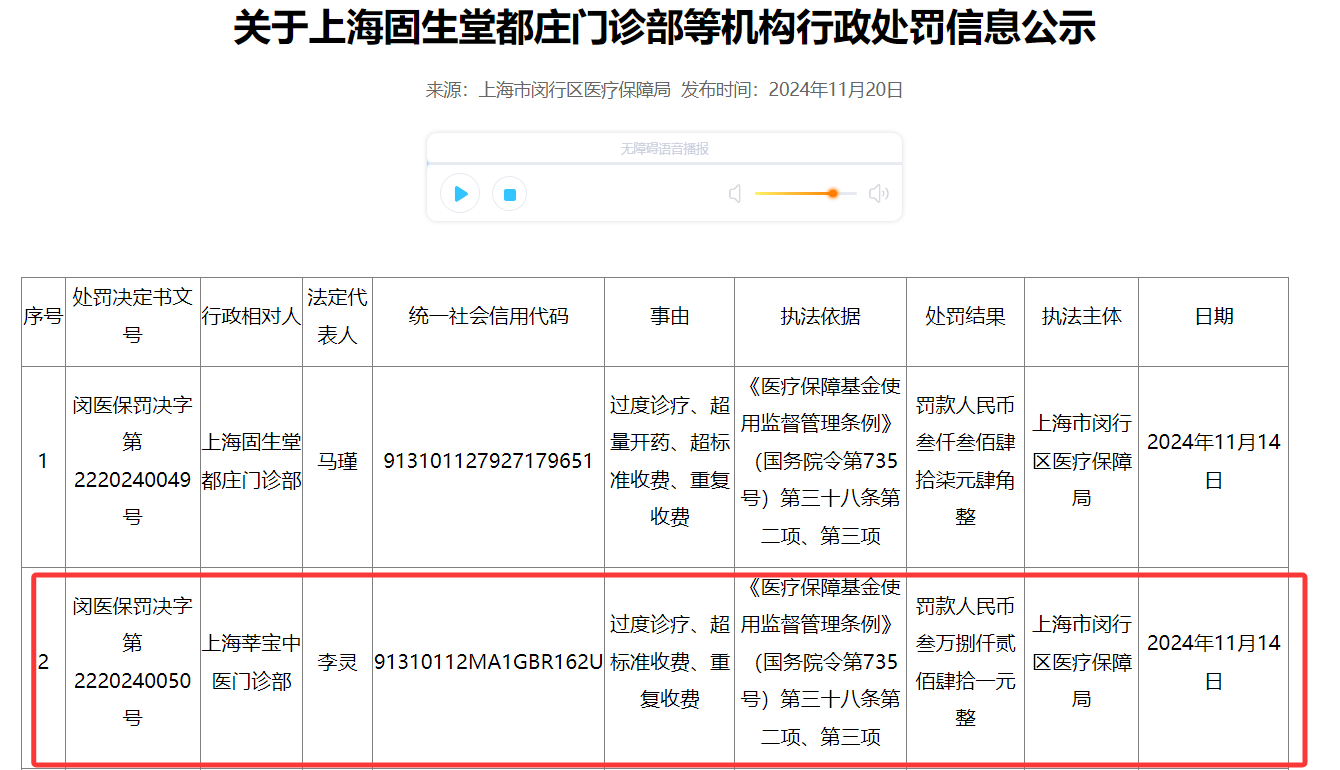Stop the audio broadcast playback
Image resolution: width=1340 pixels, height=770 pixels.
pos(510,194)
